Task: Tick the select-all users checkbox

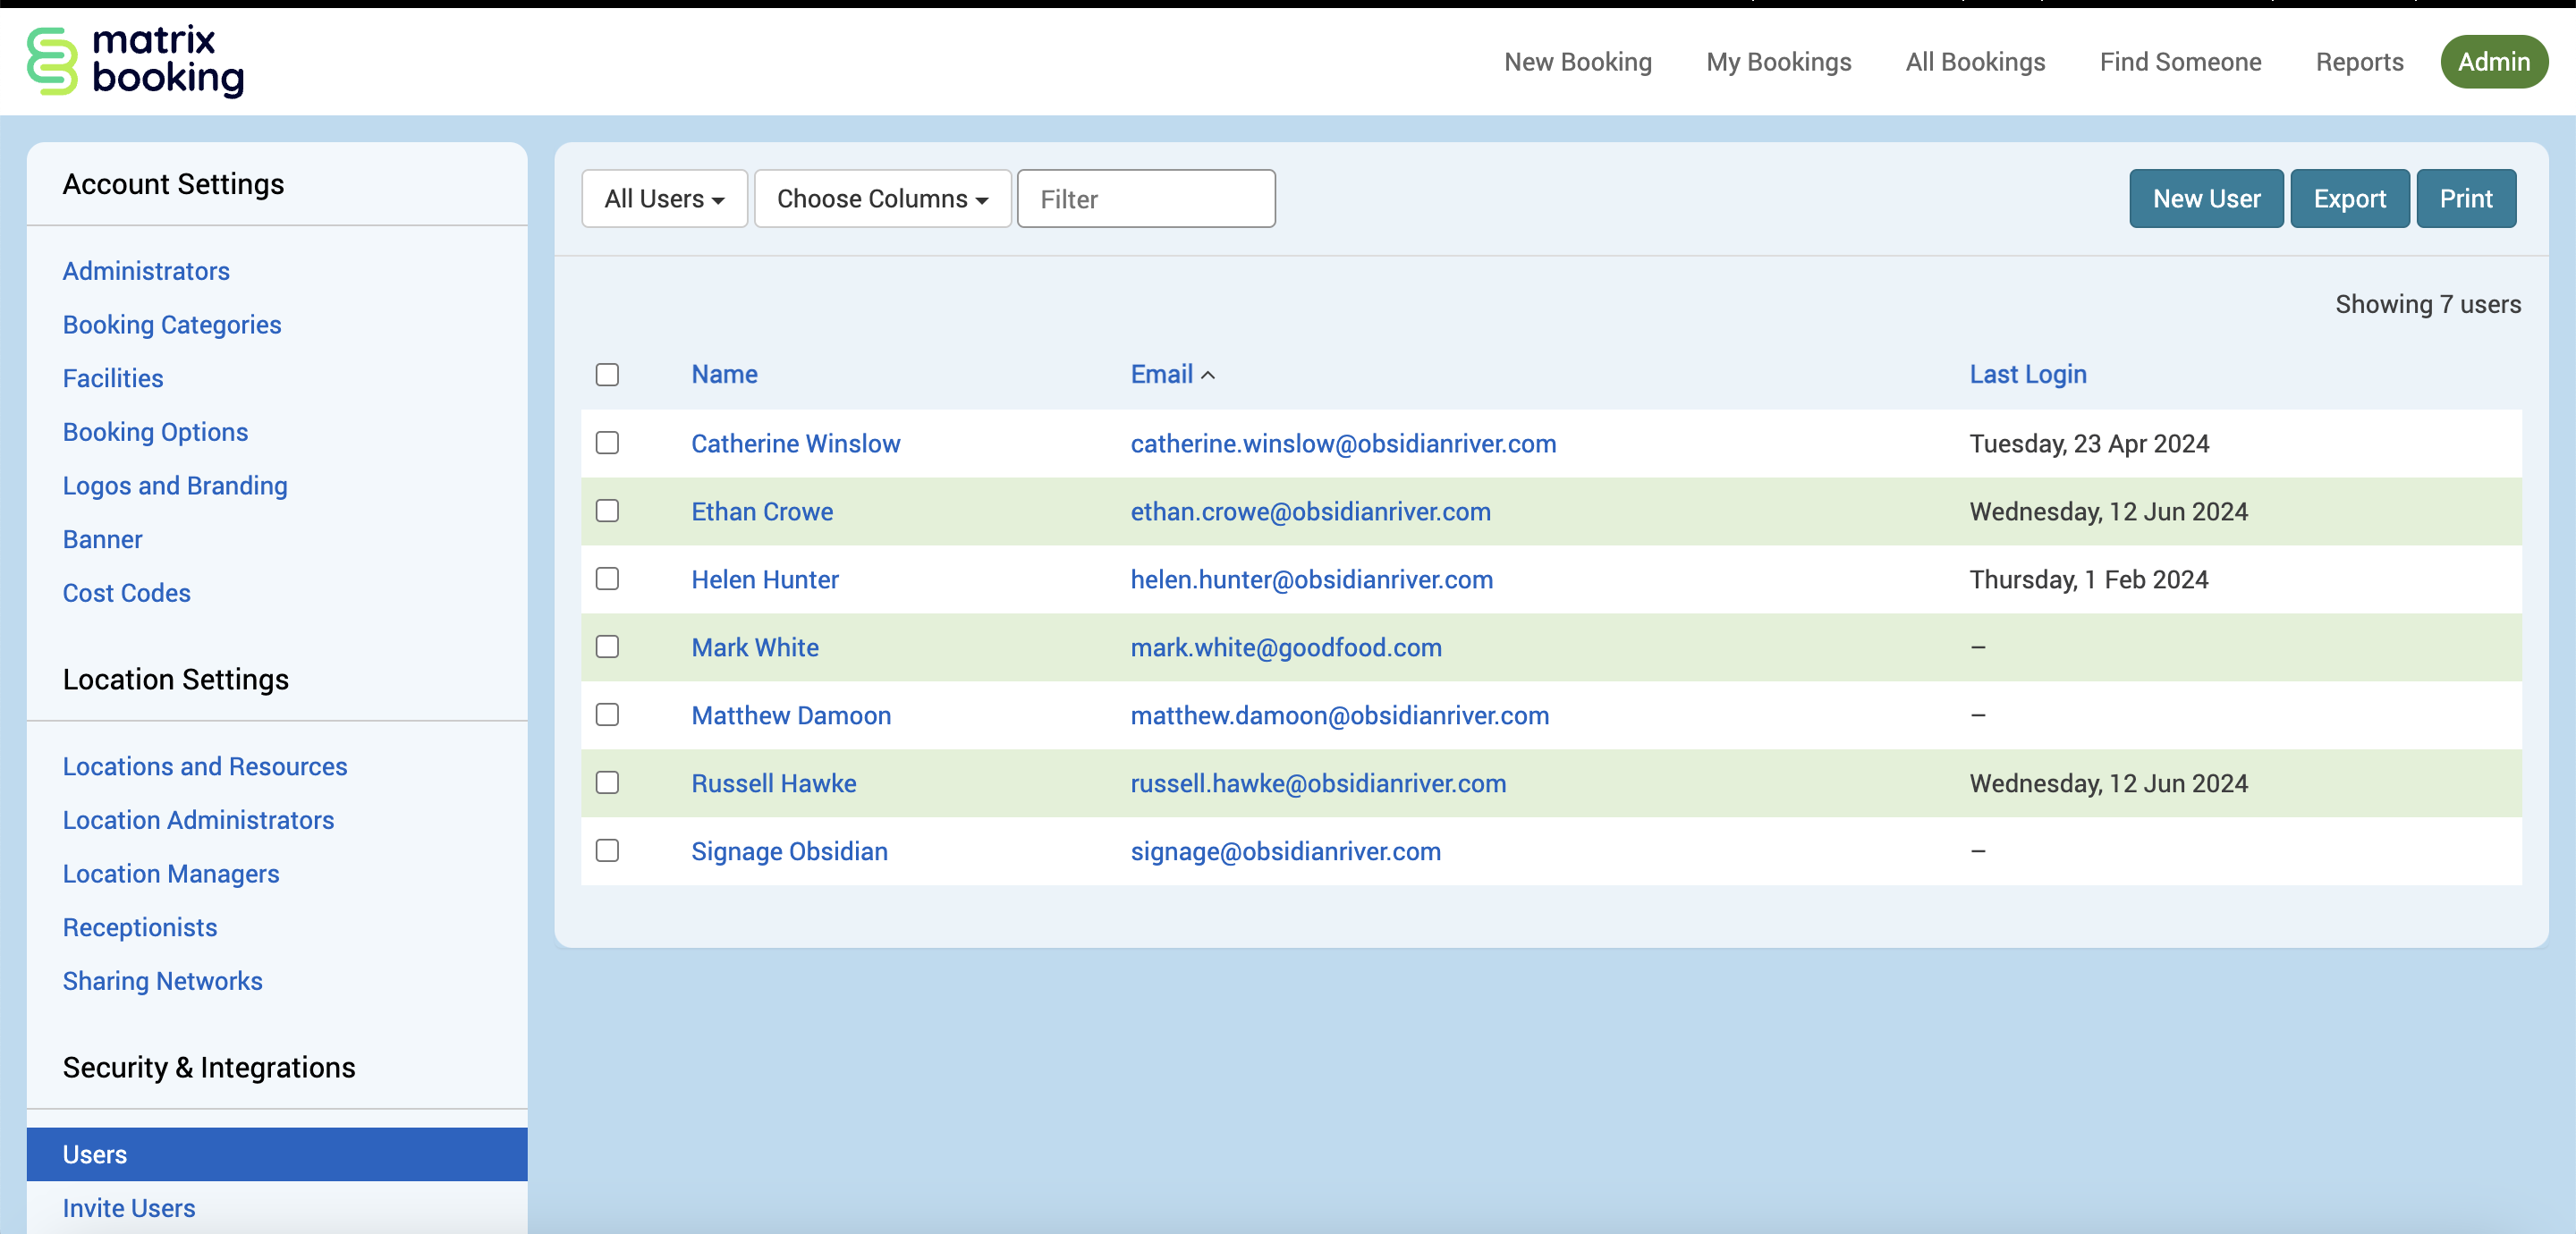Action: point(607,374)
